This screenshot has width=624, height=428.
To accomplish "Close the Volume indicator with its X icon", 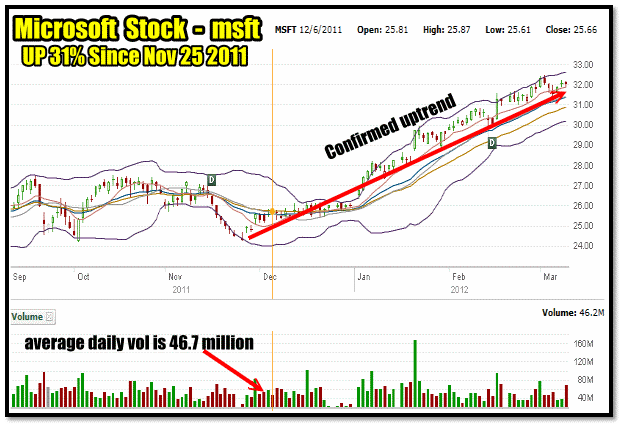I will point(49,317).
